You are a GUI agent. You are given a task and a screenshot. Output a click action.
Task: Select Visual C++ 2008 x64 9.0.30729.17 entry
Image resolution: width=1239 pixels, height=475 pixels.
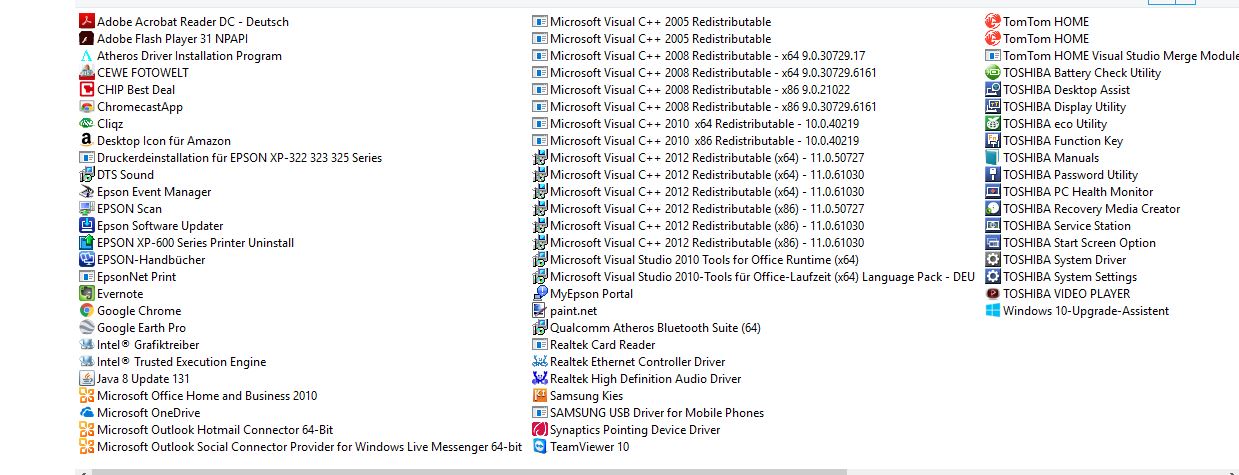[699, 55]
